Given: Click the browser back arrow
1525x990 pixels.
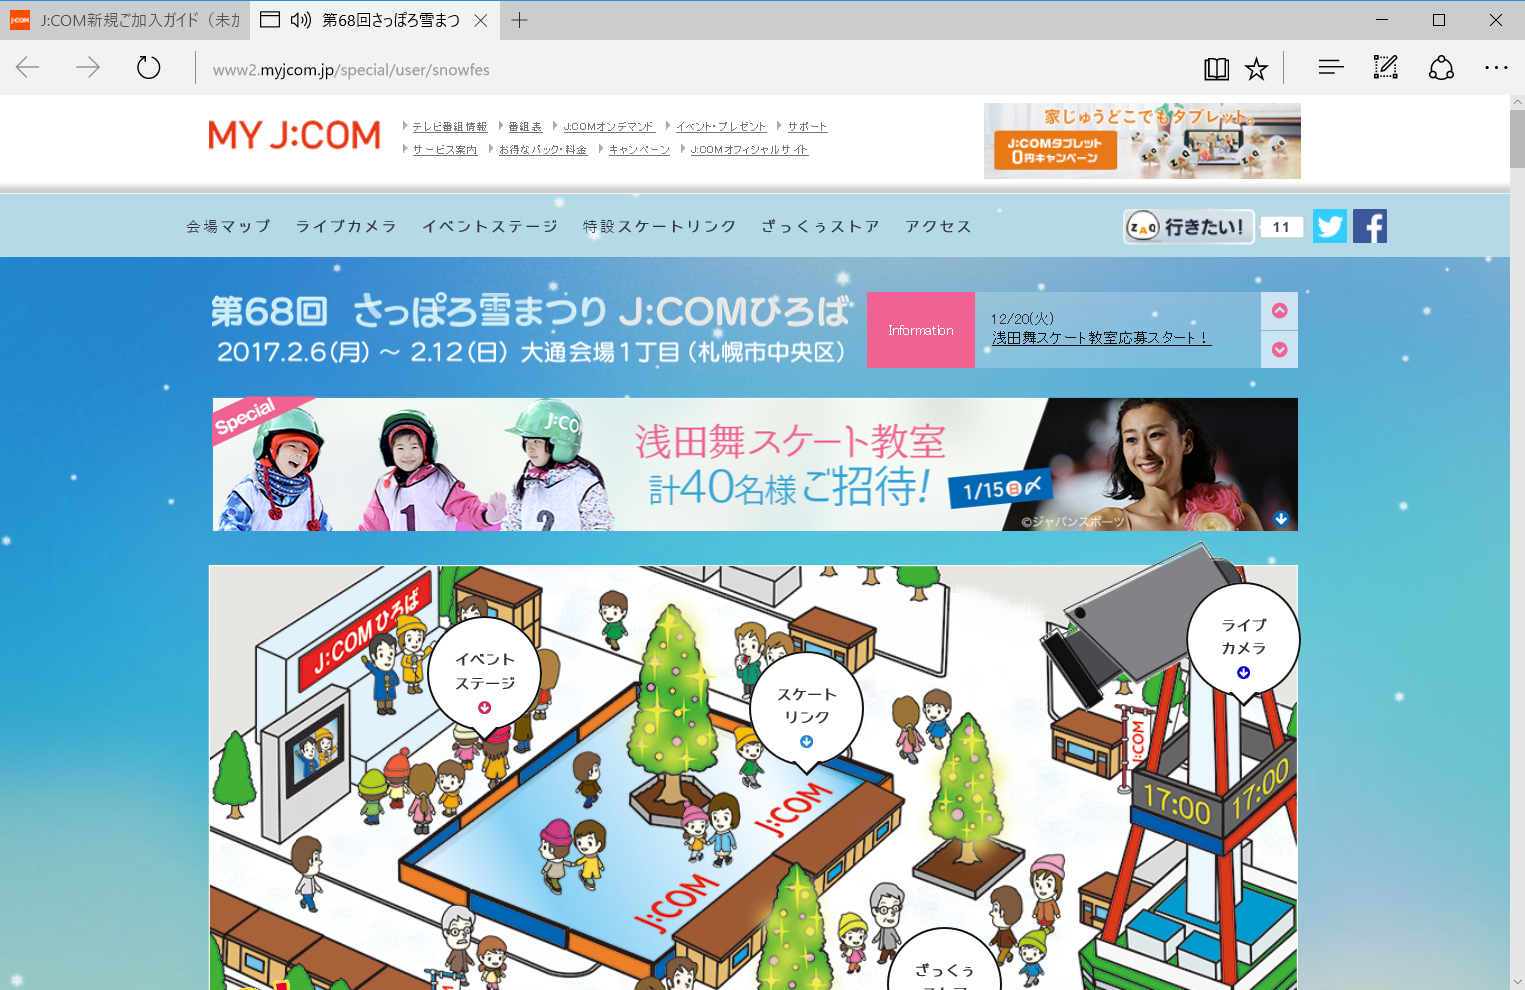Looking at the screenshot, I should point(28,68).
